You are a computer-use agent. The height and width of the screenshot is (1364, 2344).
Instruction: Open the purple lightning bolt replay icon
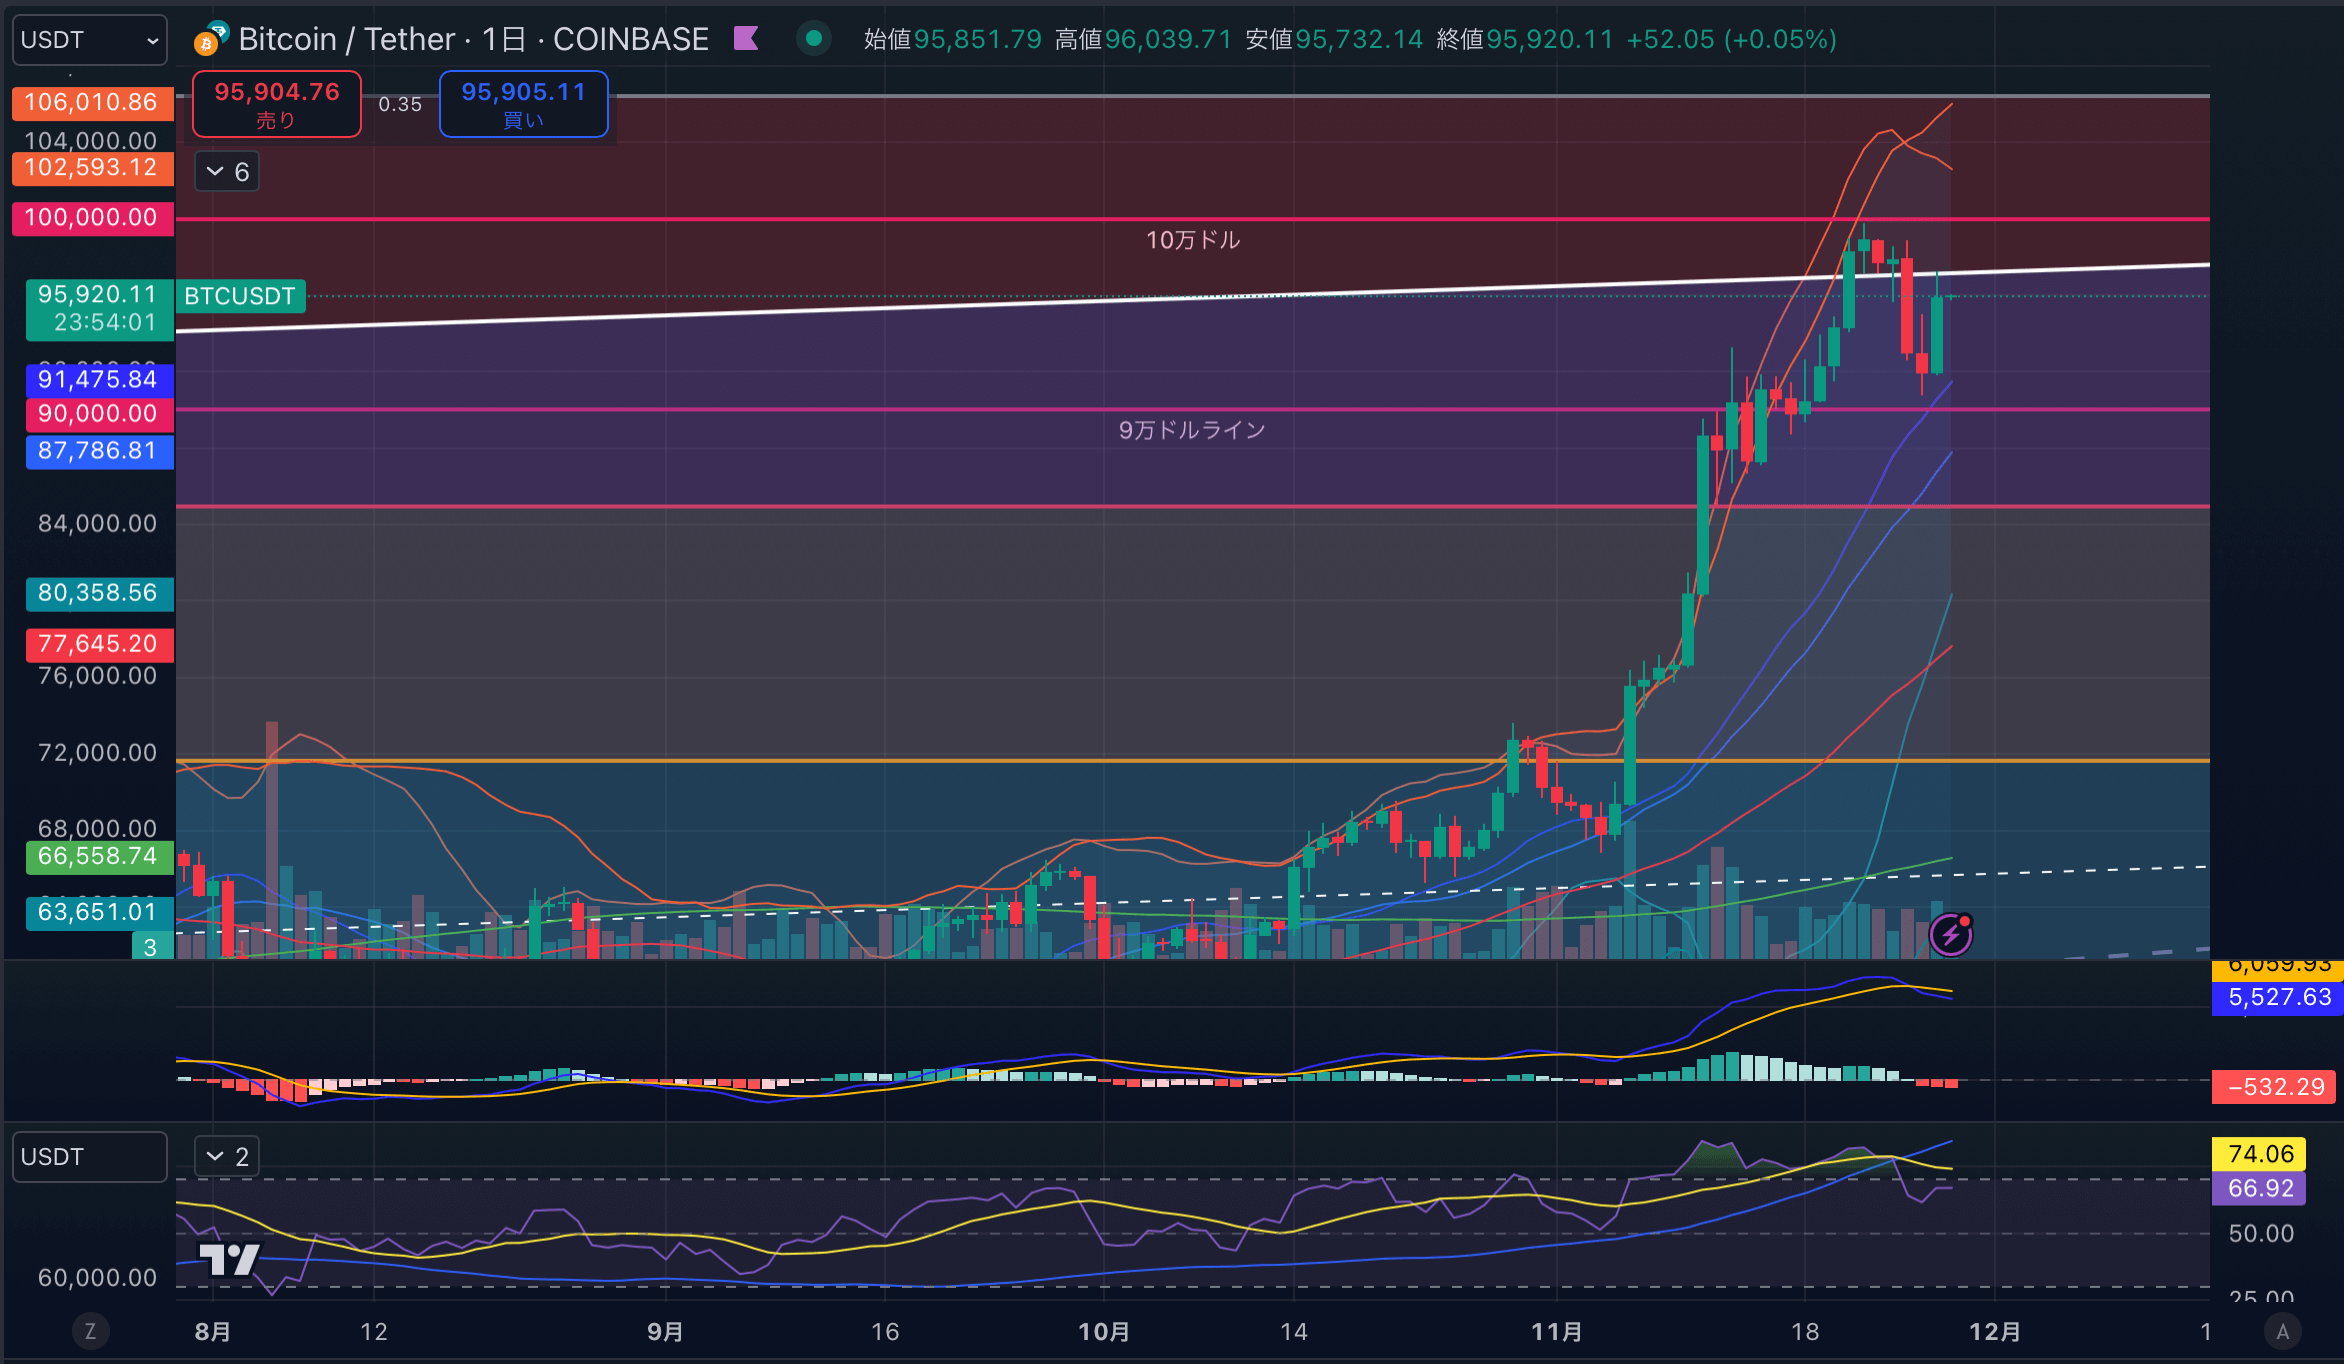point(1950,934)
